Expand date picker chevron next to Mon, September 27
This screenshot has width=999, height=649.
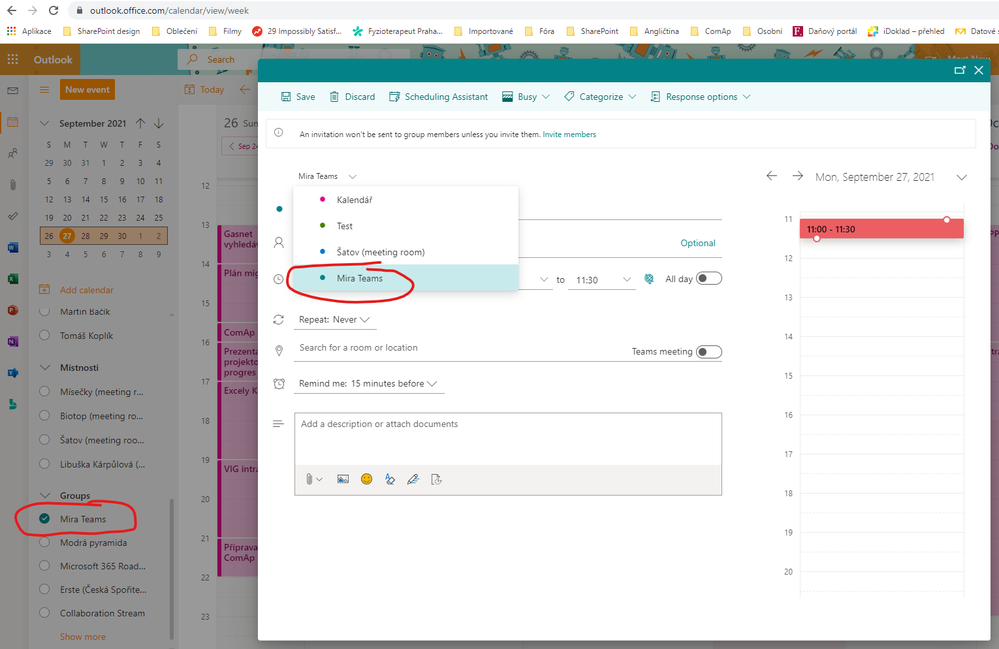[x=961, y=177]
